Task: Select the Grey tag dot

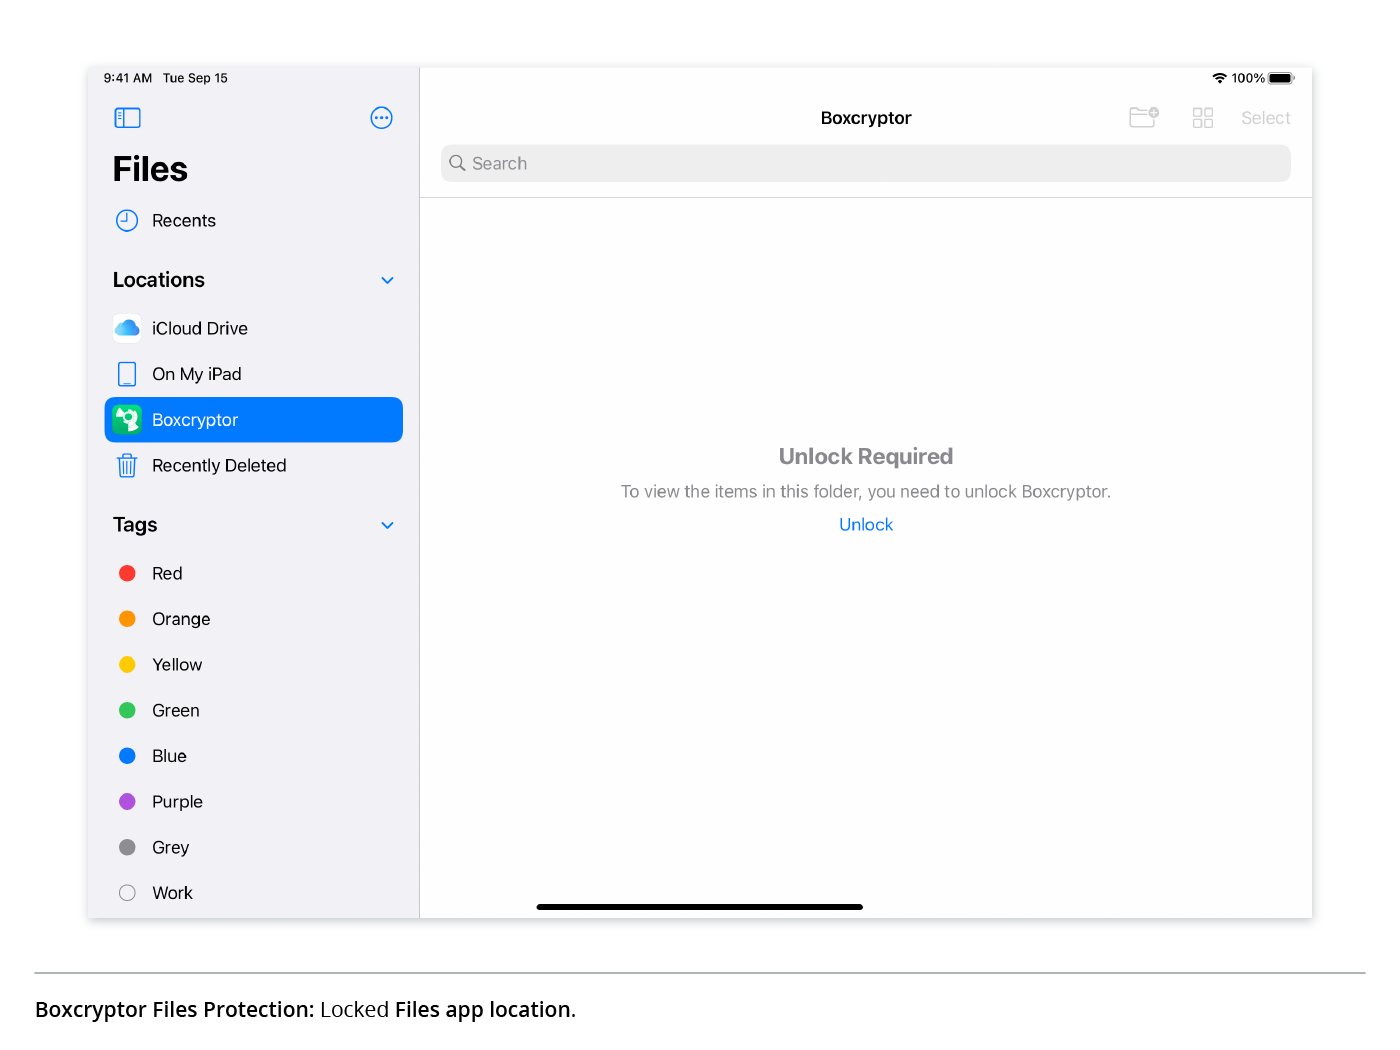Action: click(127, 847)
